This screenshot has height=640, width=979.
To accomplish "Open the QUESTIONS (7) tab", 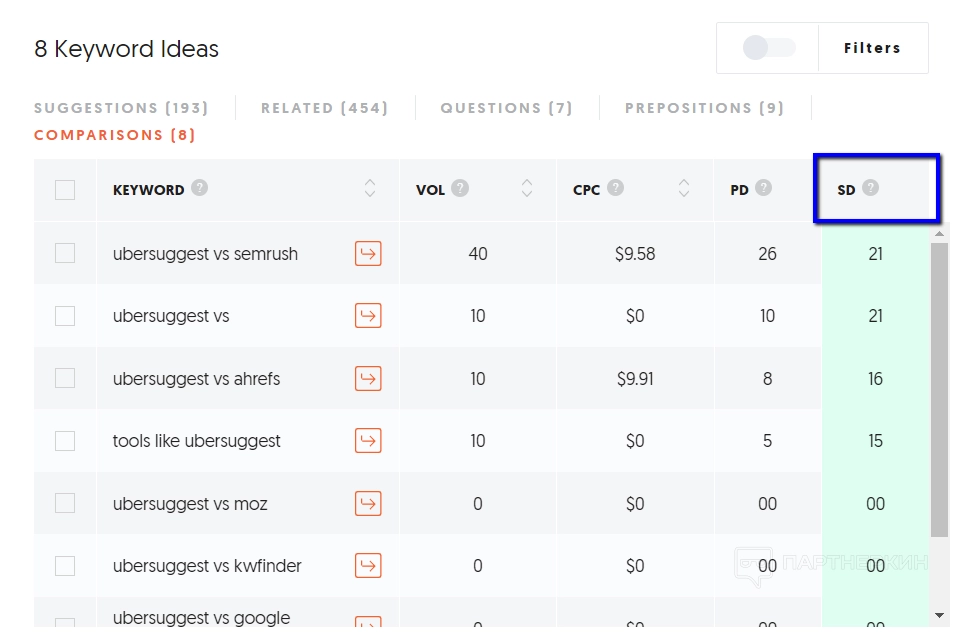I will click(x=506, y=108).
